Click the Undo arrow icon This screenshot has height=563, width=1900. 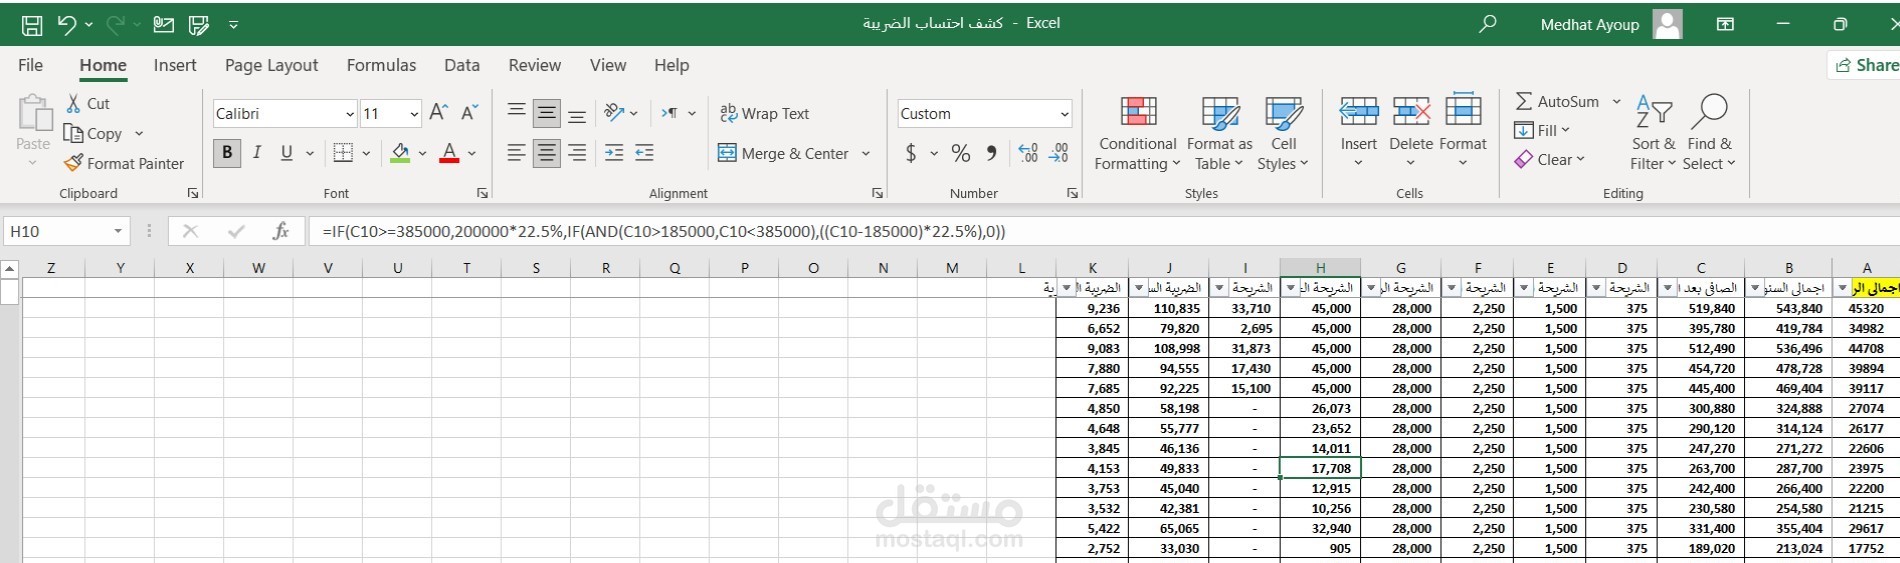tap(67, 25)
